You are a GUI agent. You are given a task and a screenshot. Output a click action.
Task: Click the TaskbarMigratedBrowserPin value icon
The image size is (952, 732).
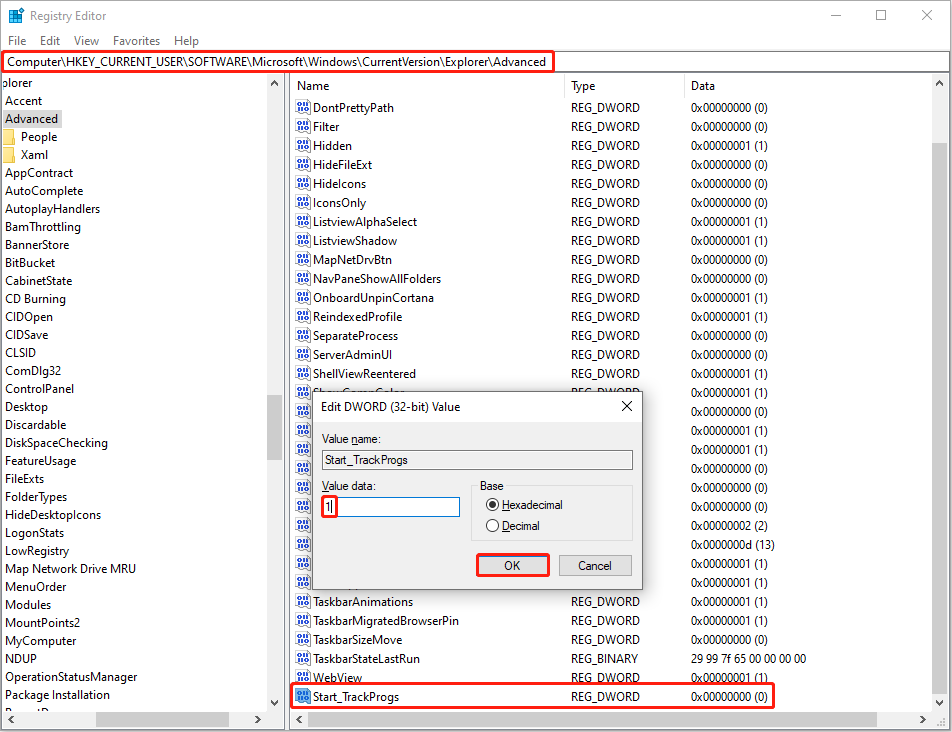(x=303, y=620)
